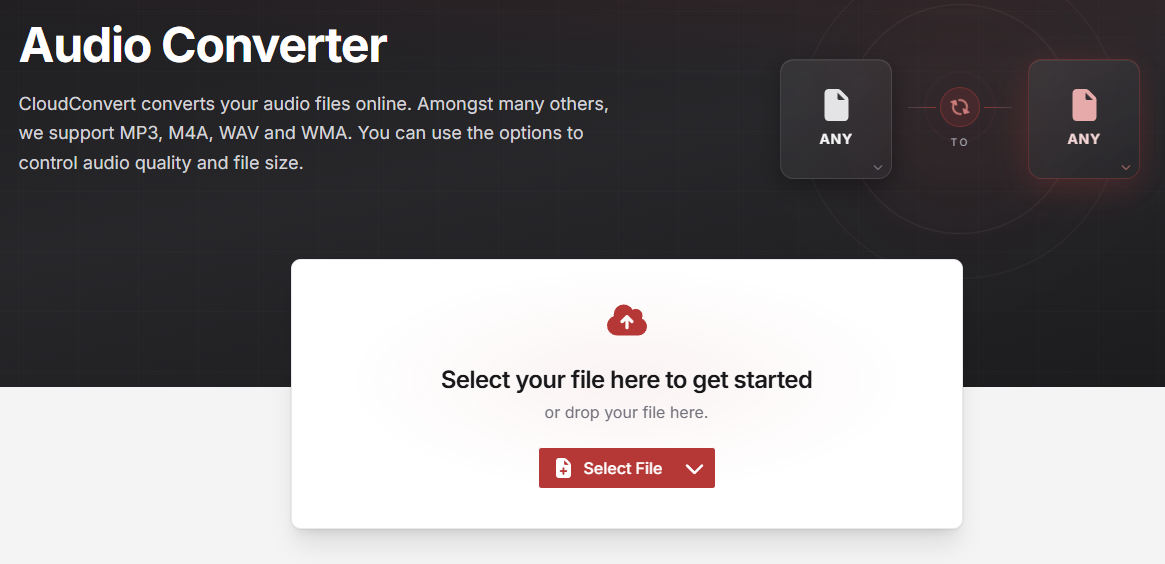Open the source format ANY dropdown
The width and height of the screenshot is (1165, 564).
click(x=836, y=119)
